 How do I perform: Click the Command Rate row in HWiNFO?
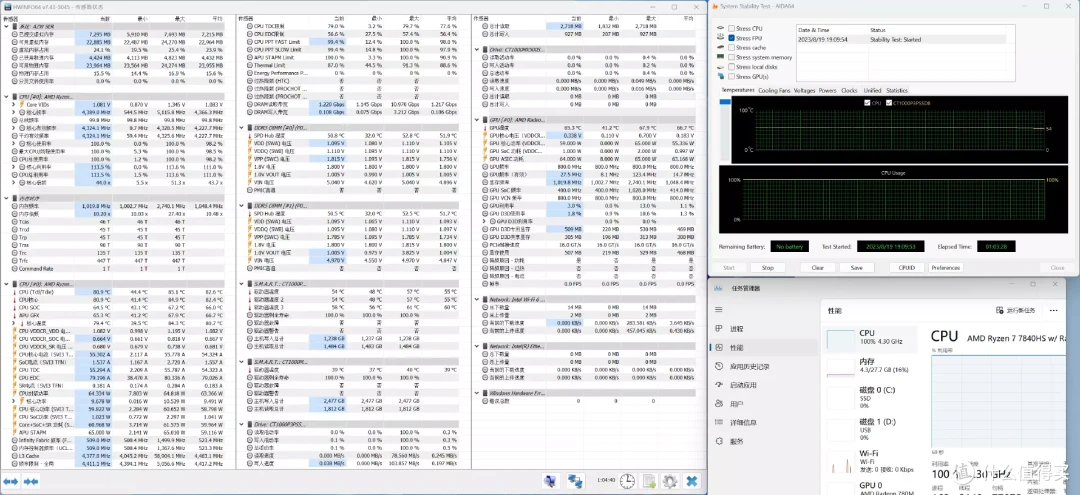tap(113, 268)
